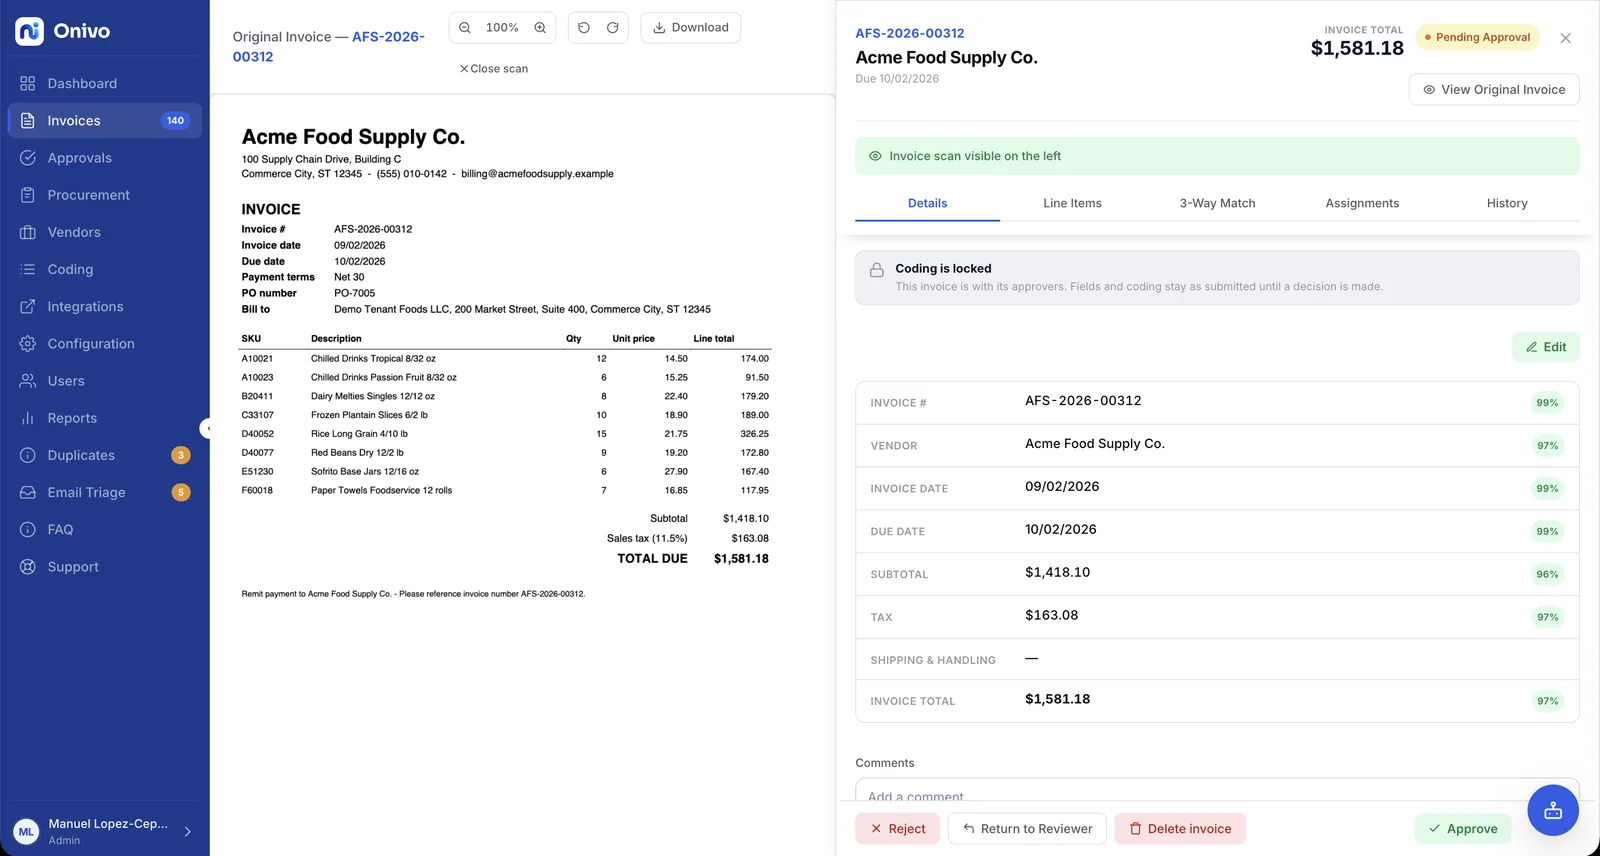1600x856 pixels.
Task: Navigate to Procurement
Action: point(105,195)
